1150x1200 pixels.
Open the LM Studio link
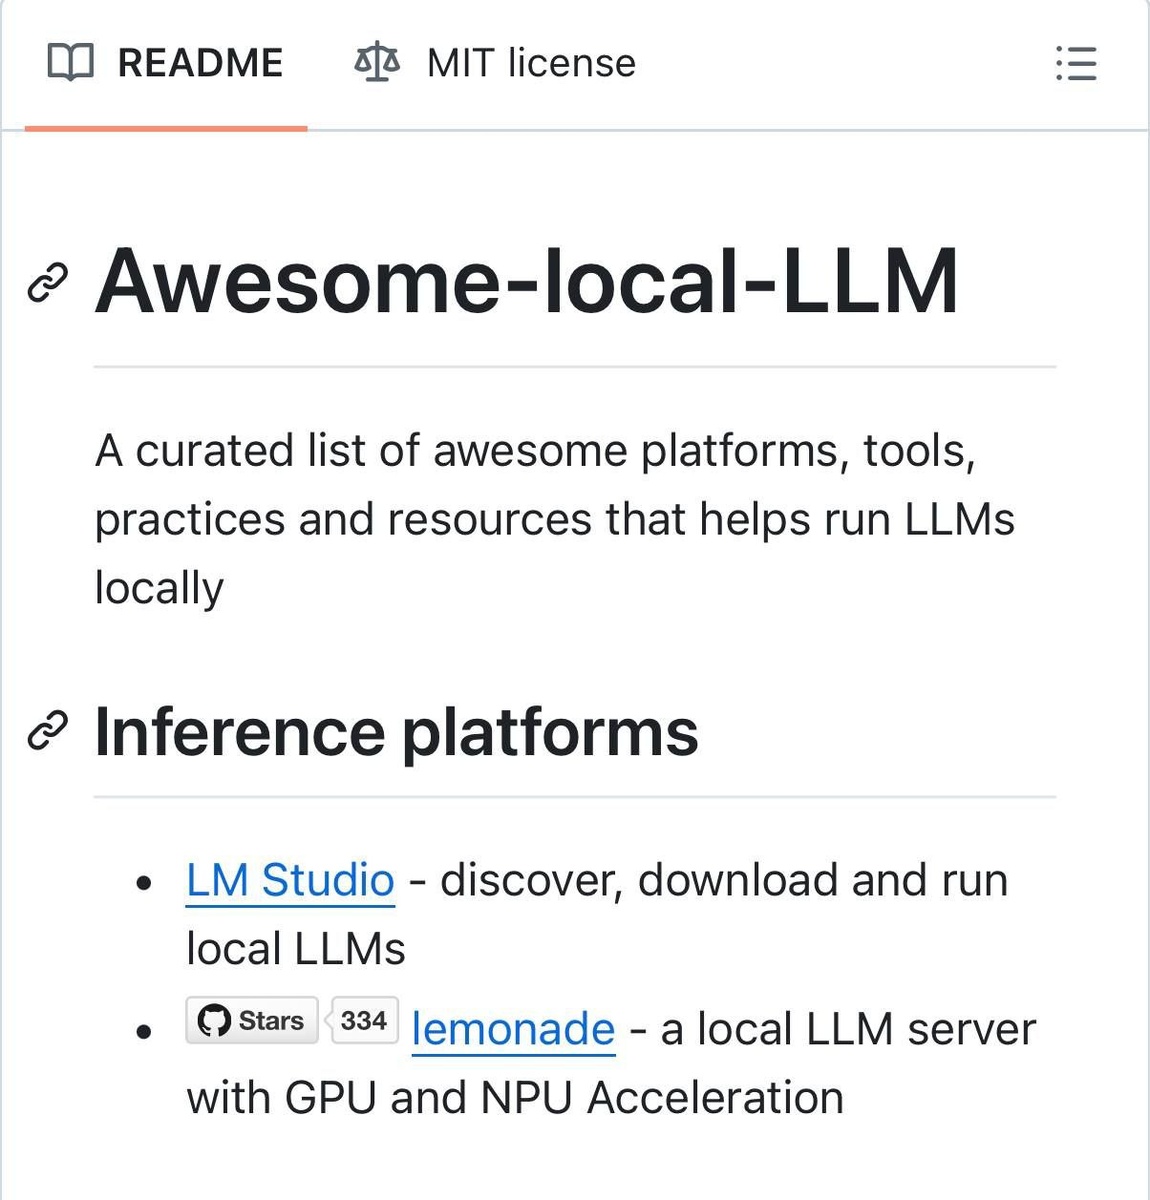tap(290, 880)
